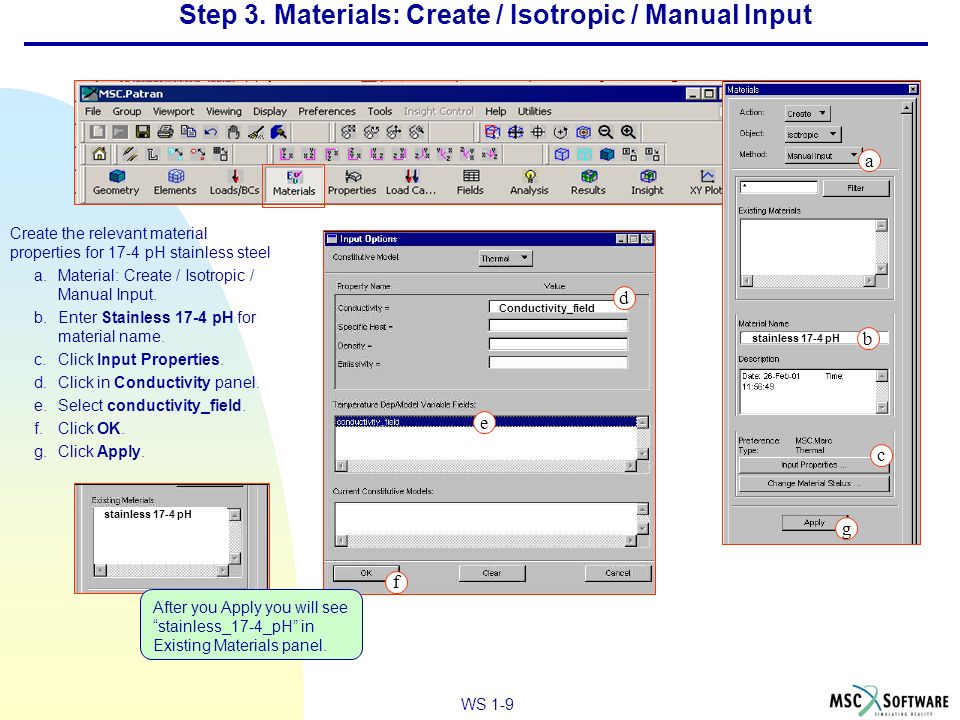Open the Preferences menu
Viewport: 960px width, 720px height.
tap(327, 111)
